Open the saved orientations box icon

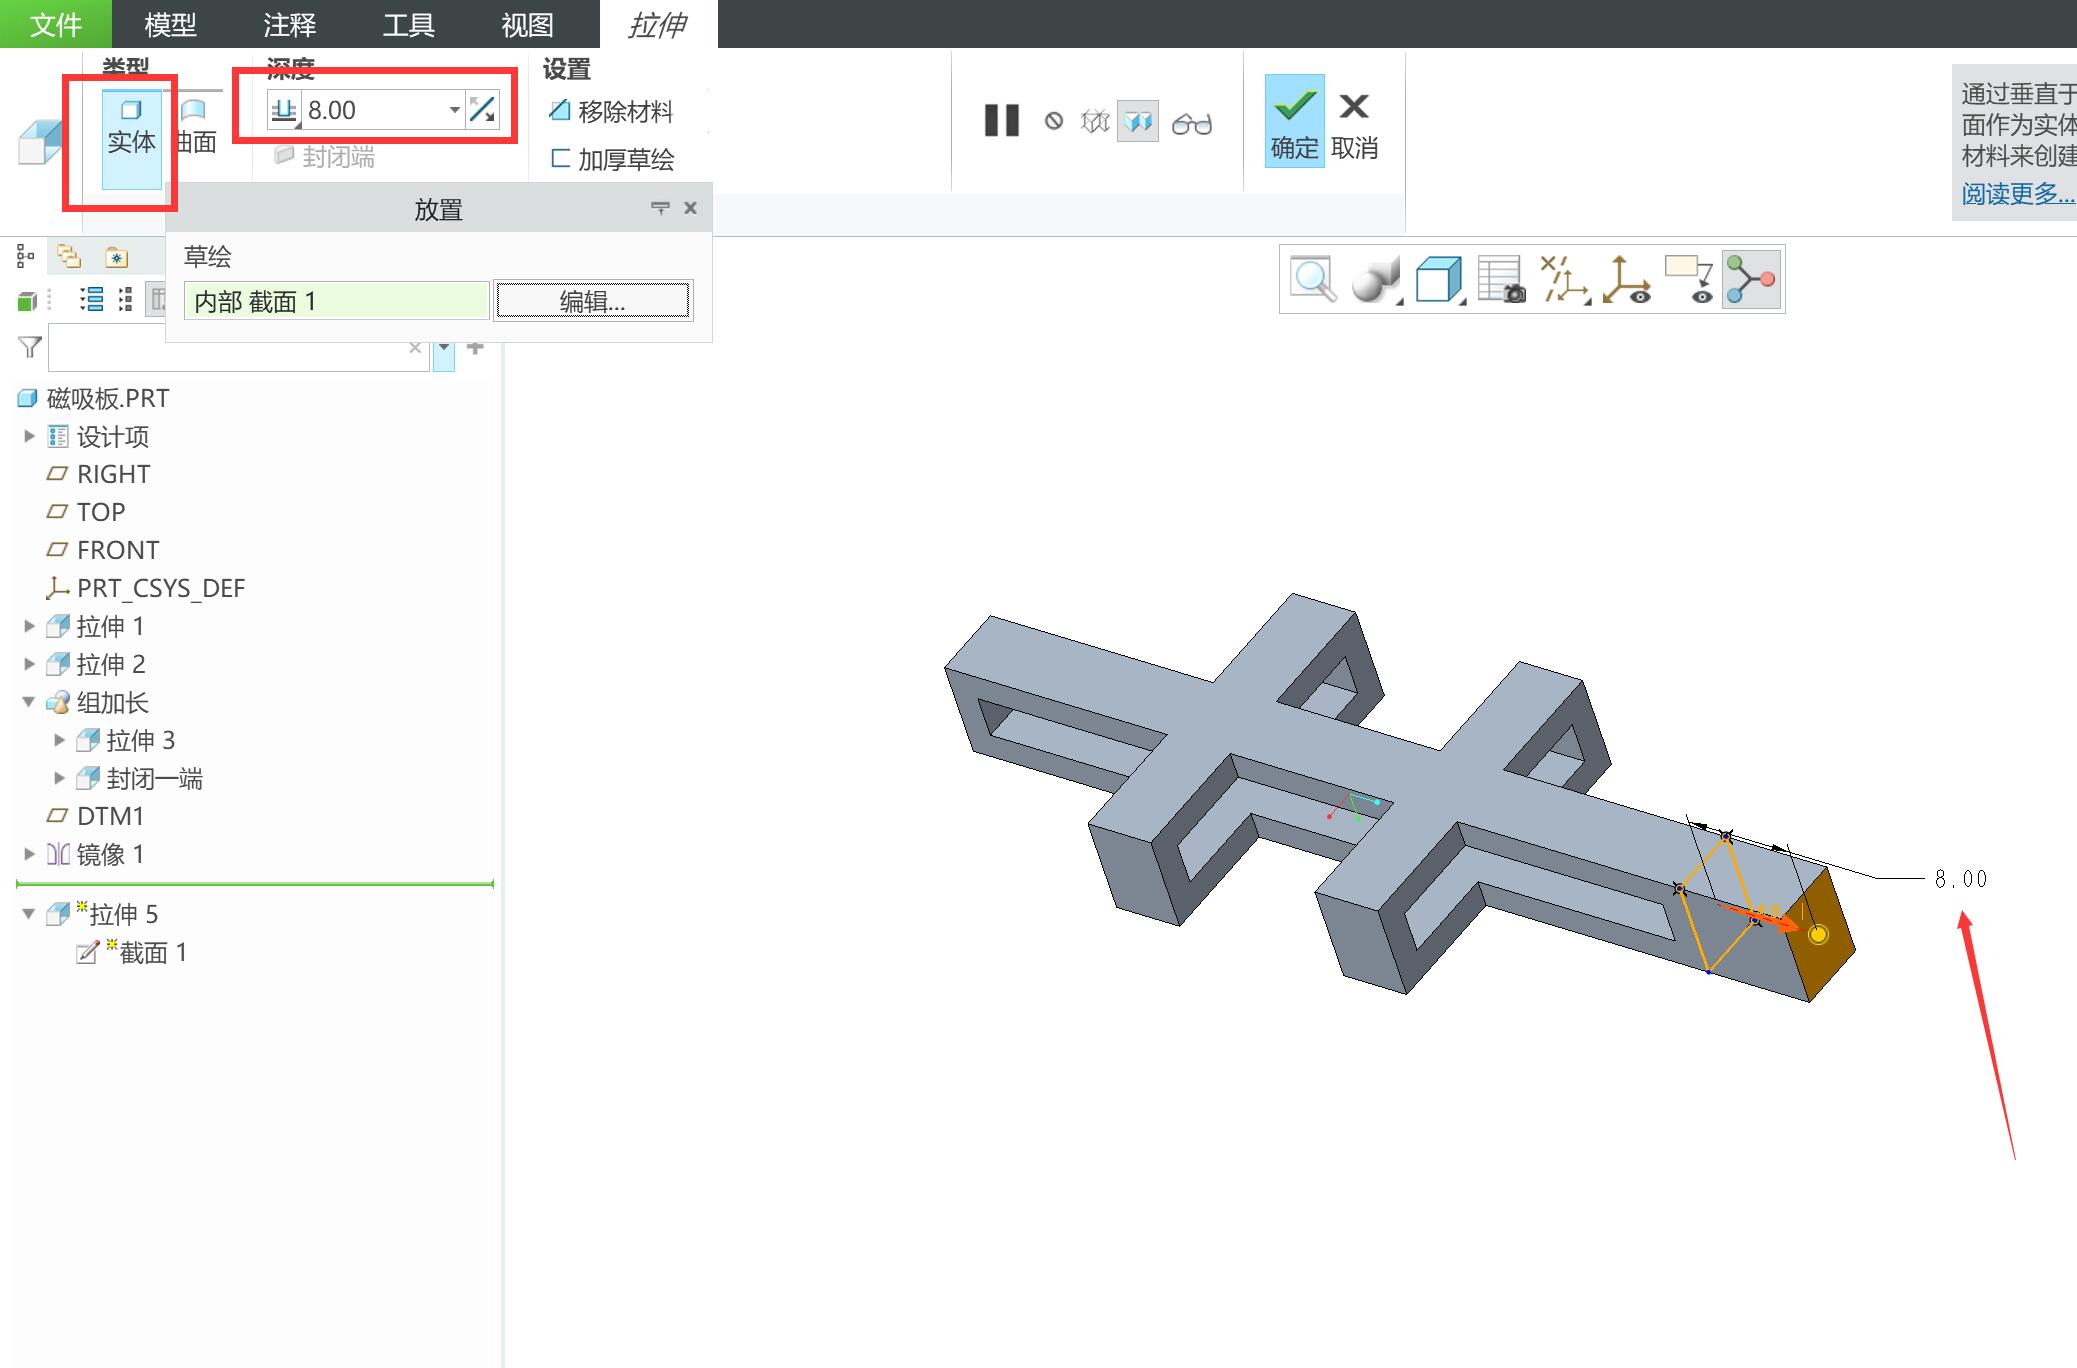[1439, 279]
